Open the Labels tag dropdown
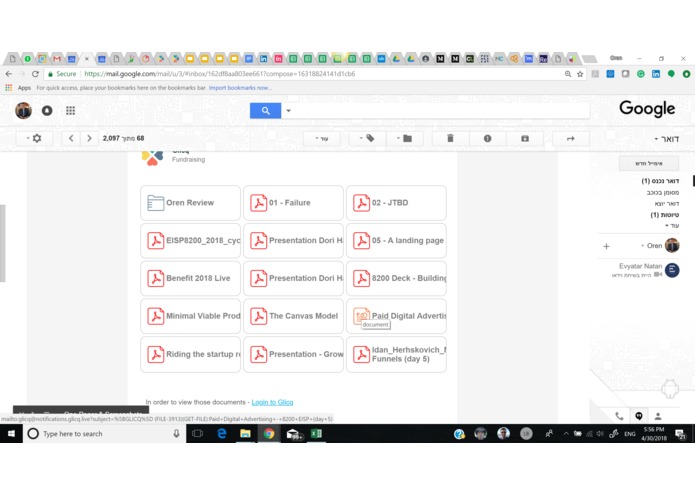This screenshot has height=494, width=695. click(x=367, y=139)
